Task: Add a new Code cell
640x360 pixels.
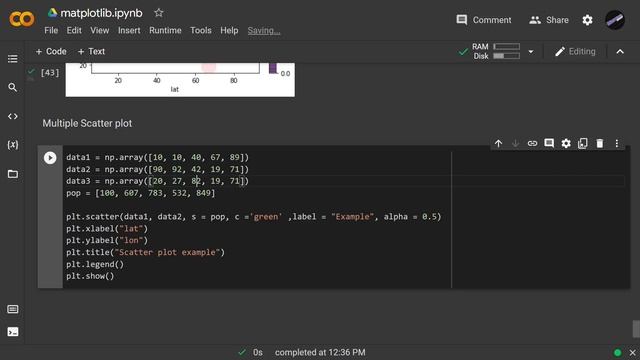Action: tap(51, 51)
